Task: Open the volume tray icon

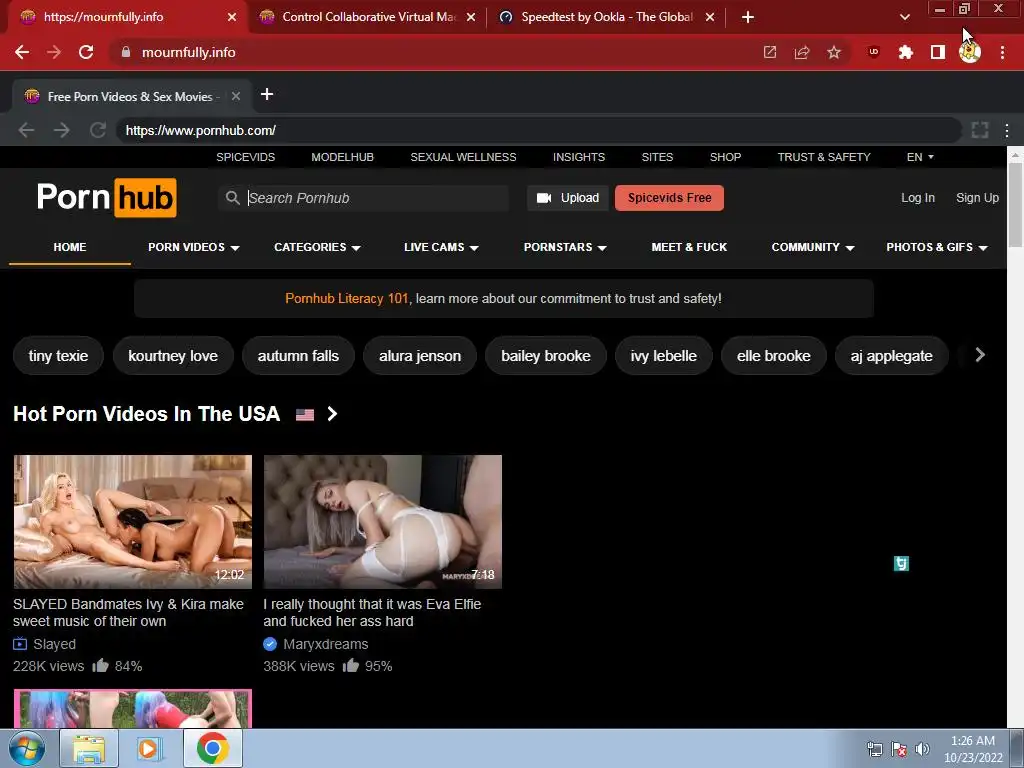Action: pyautogui.click(x=922, y=749)
